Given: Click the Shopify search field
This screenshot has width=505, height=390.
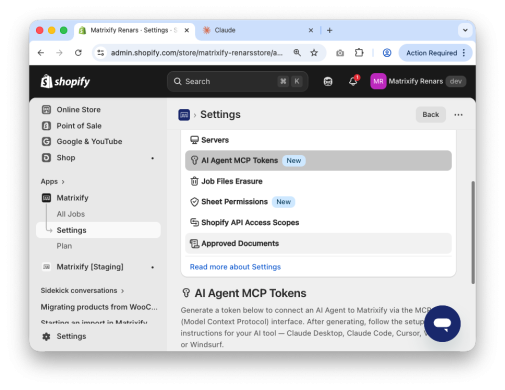Looking at the screenshot, I should (238, 81).
